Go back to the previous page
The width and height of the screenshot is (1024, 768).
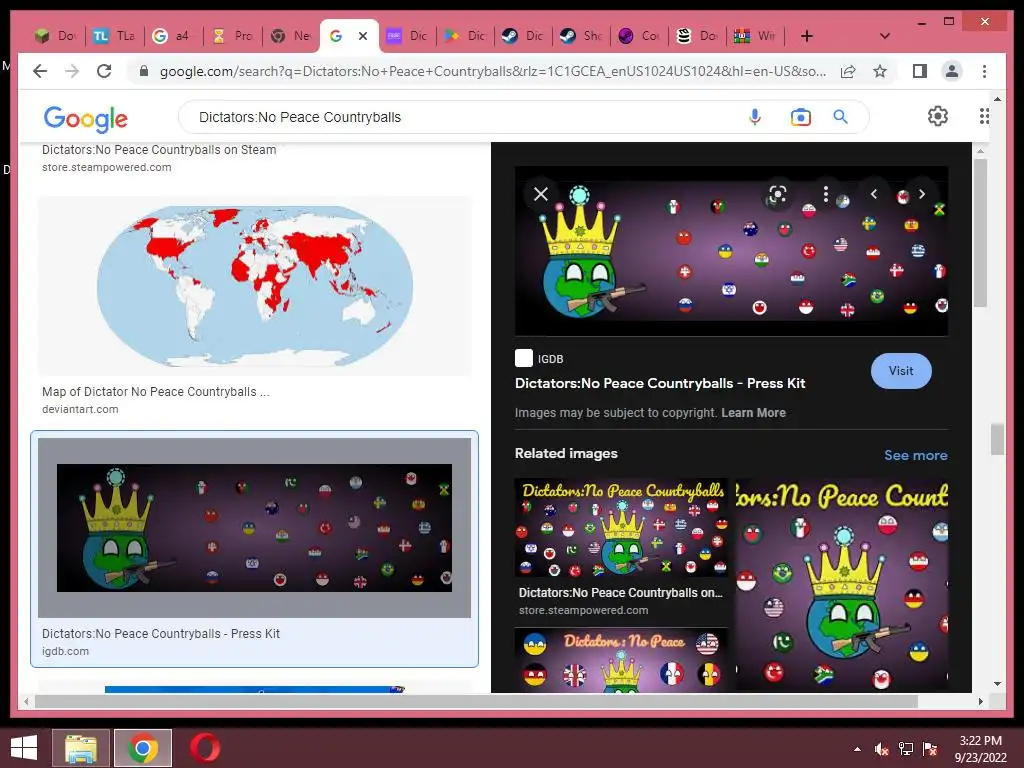[x=40, y=71]
